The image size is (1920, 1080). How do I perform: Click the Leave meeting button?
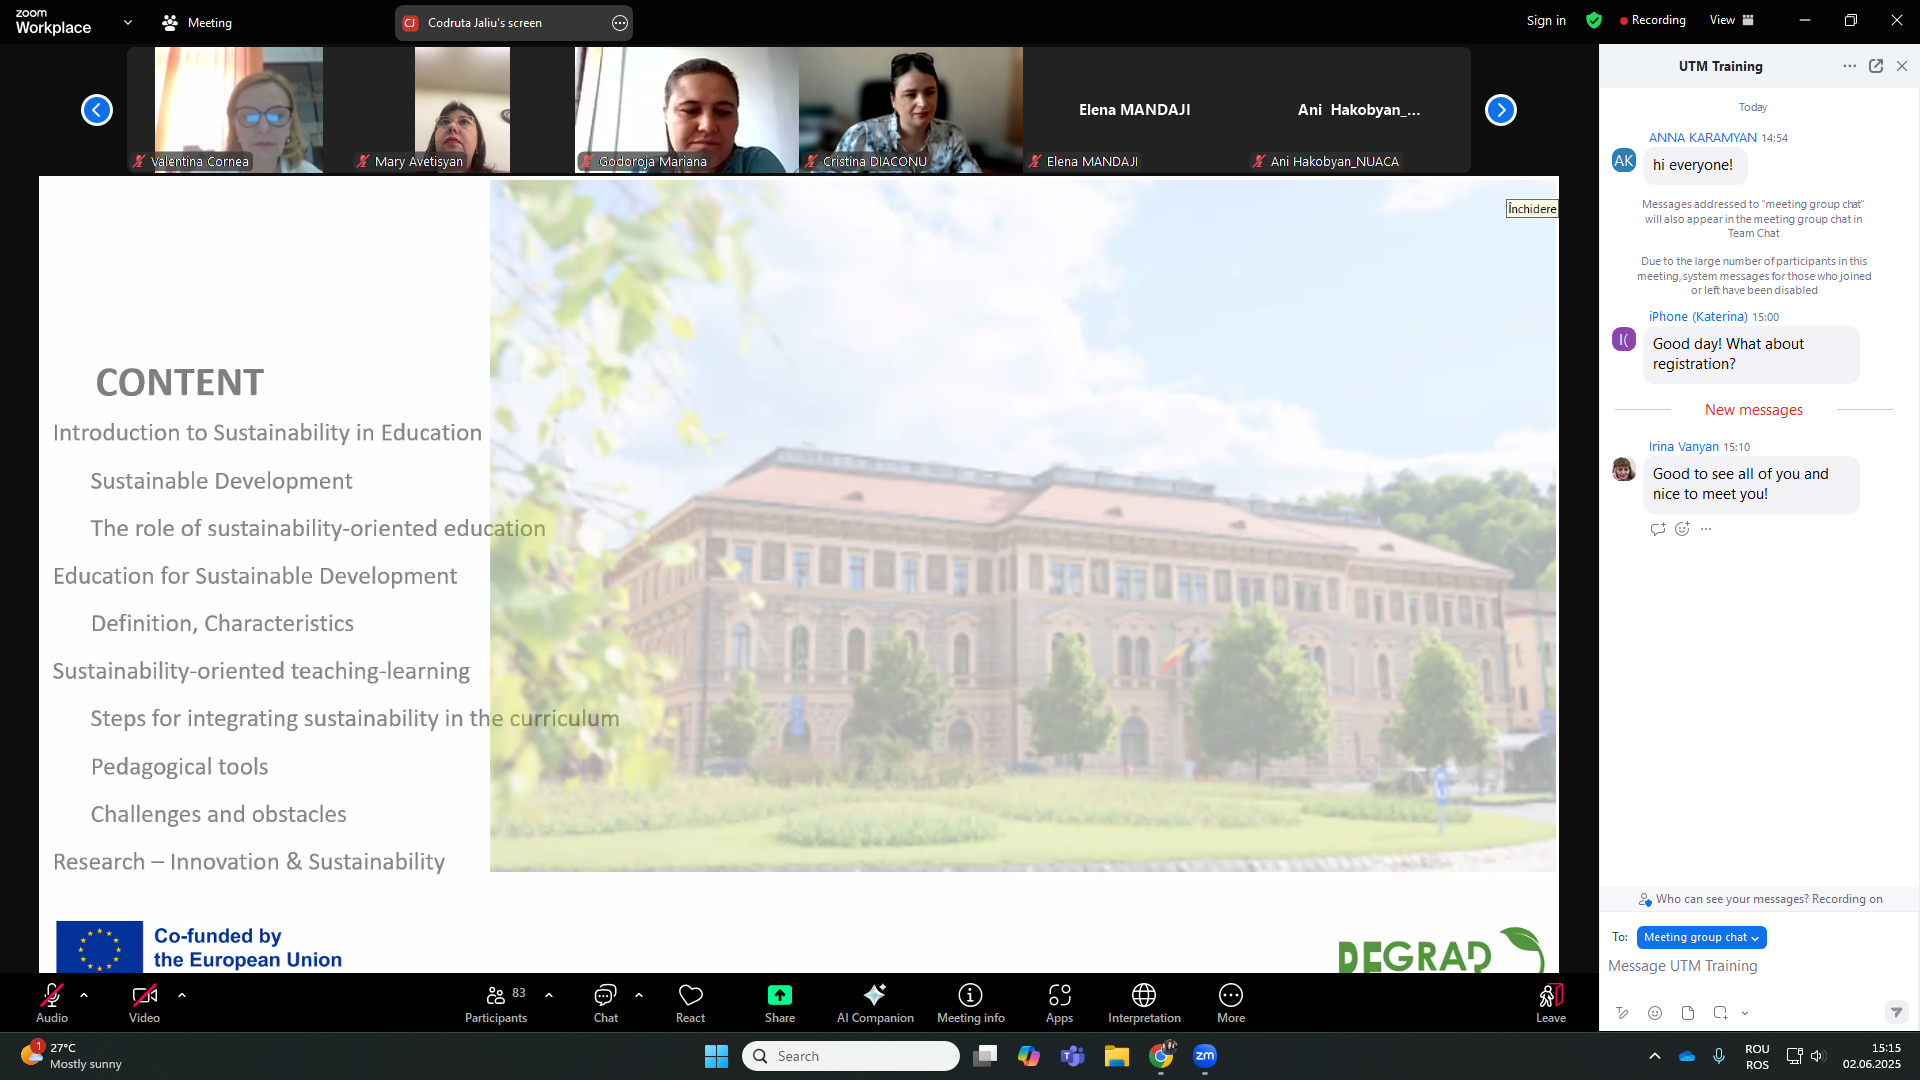(1550, 1002)
